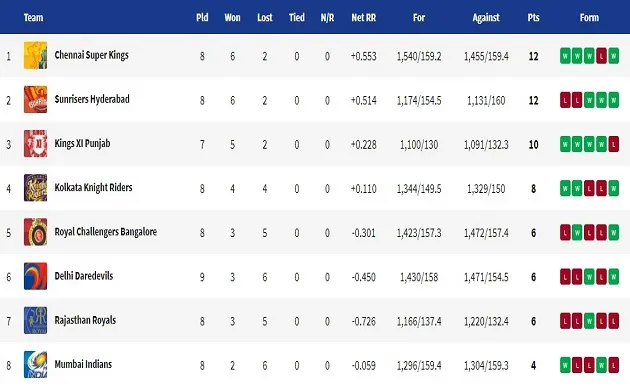The width and height of the screenshot is (630, 390).
Task: Click the Team column header
Action: (33, 18)
